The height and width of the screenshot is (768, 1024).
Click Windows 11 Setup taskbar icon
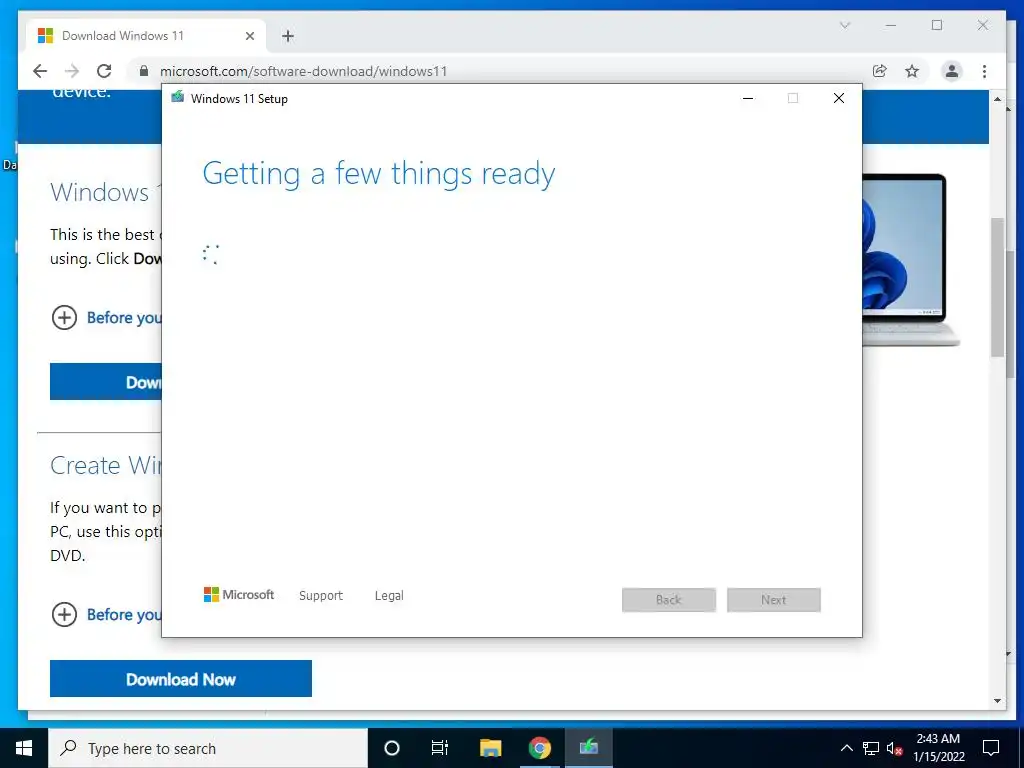(588, 748)
